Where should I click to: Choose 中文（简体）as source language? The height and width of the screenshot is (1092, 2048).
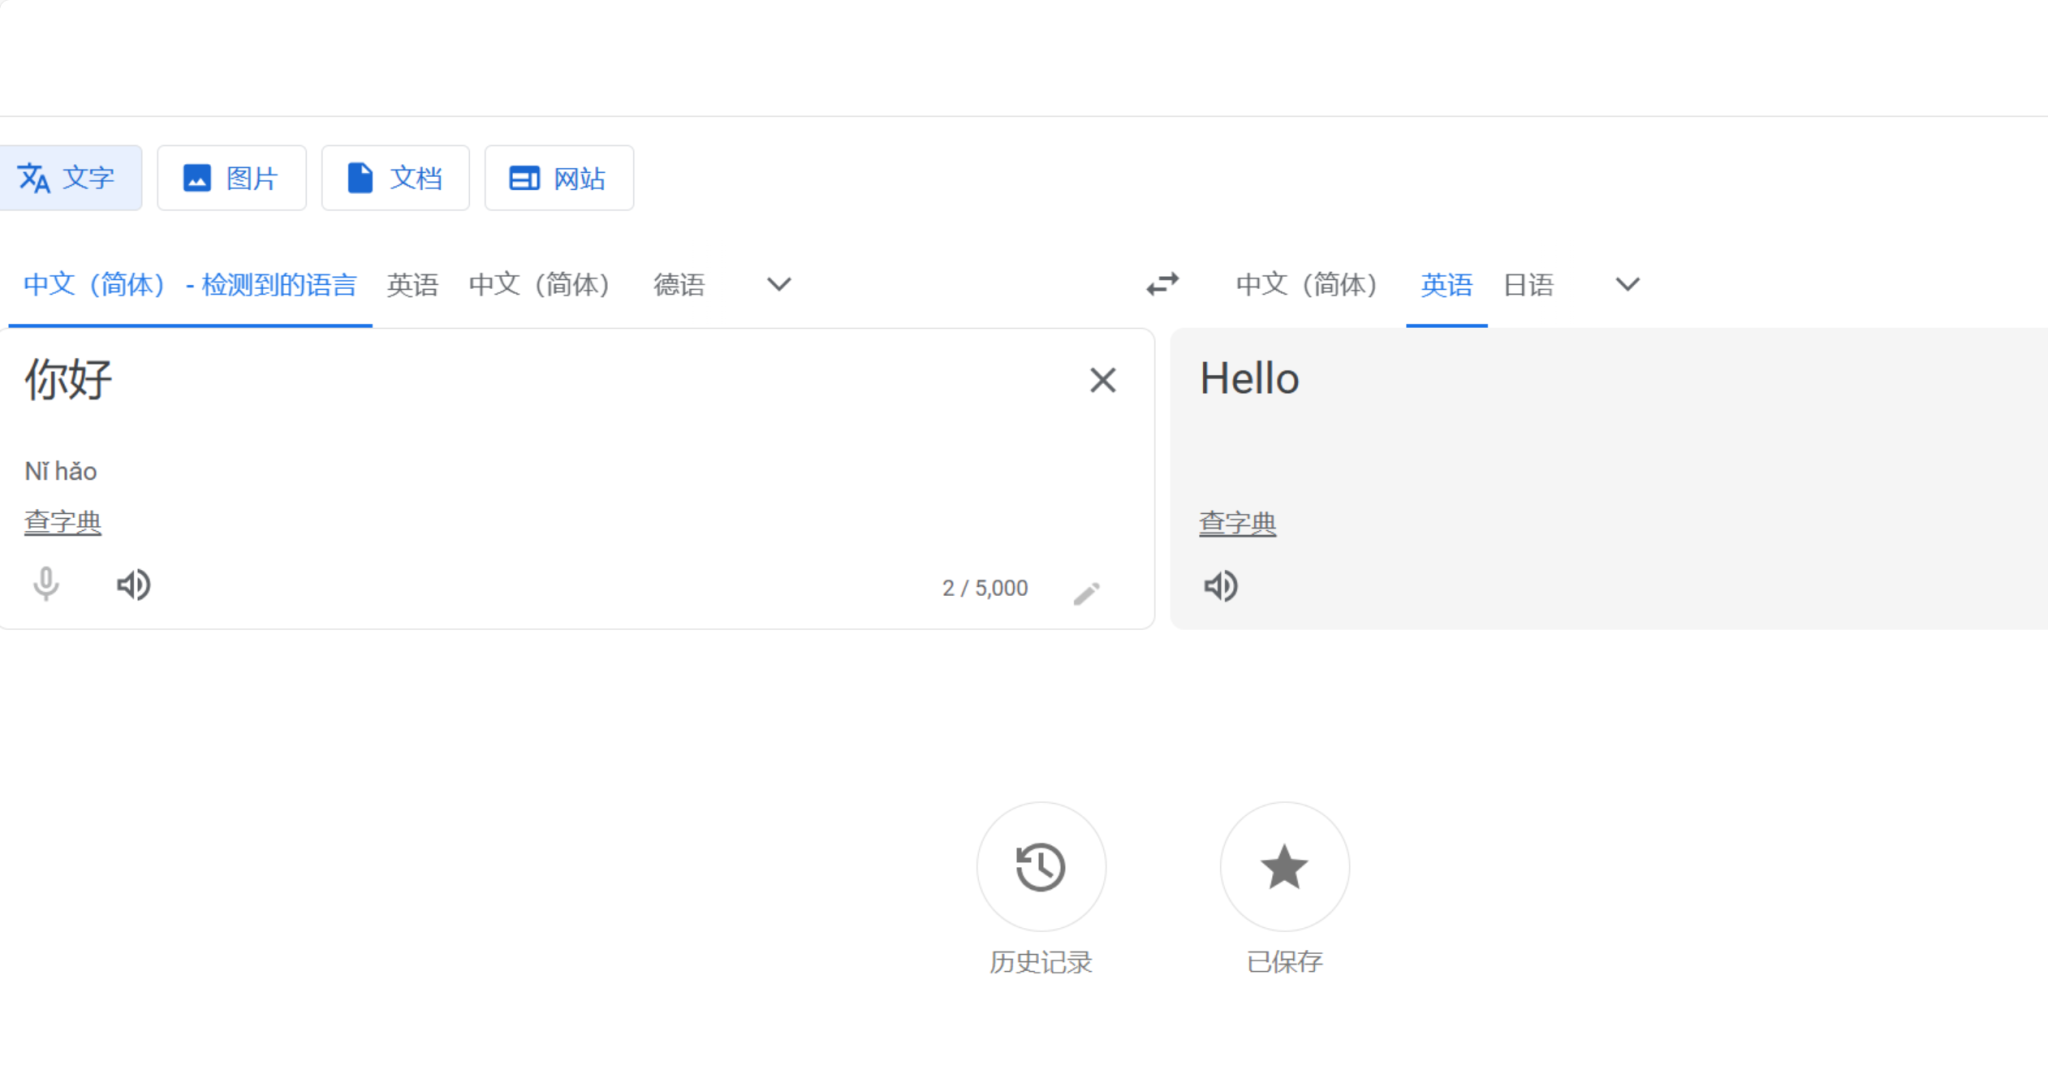coord(539,285)
